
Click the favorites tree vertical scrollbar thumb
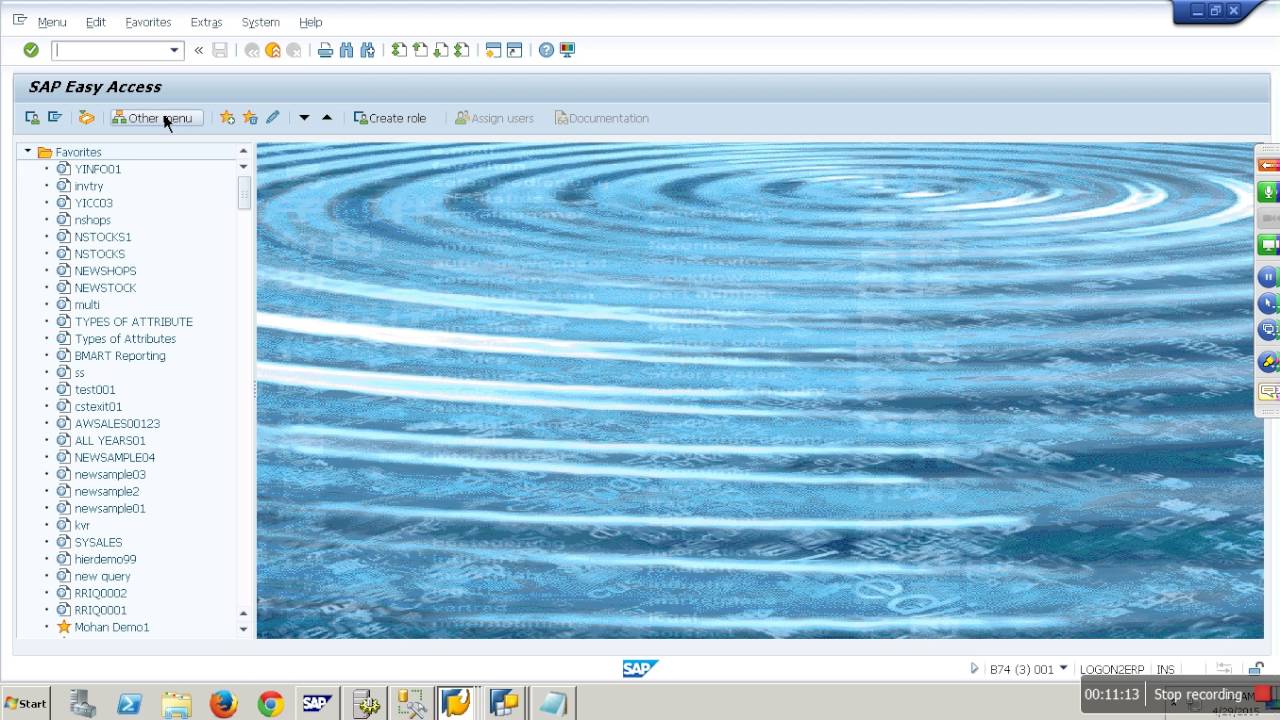click(243, 193)
